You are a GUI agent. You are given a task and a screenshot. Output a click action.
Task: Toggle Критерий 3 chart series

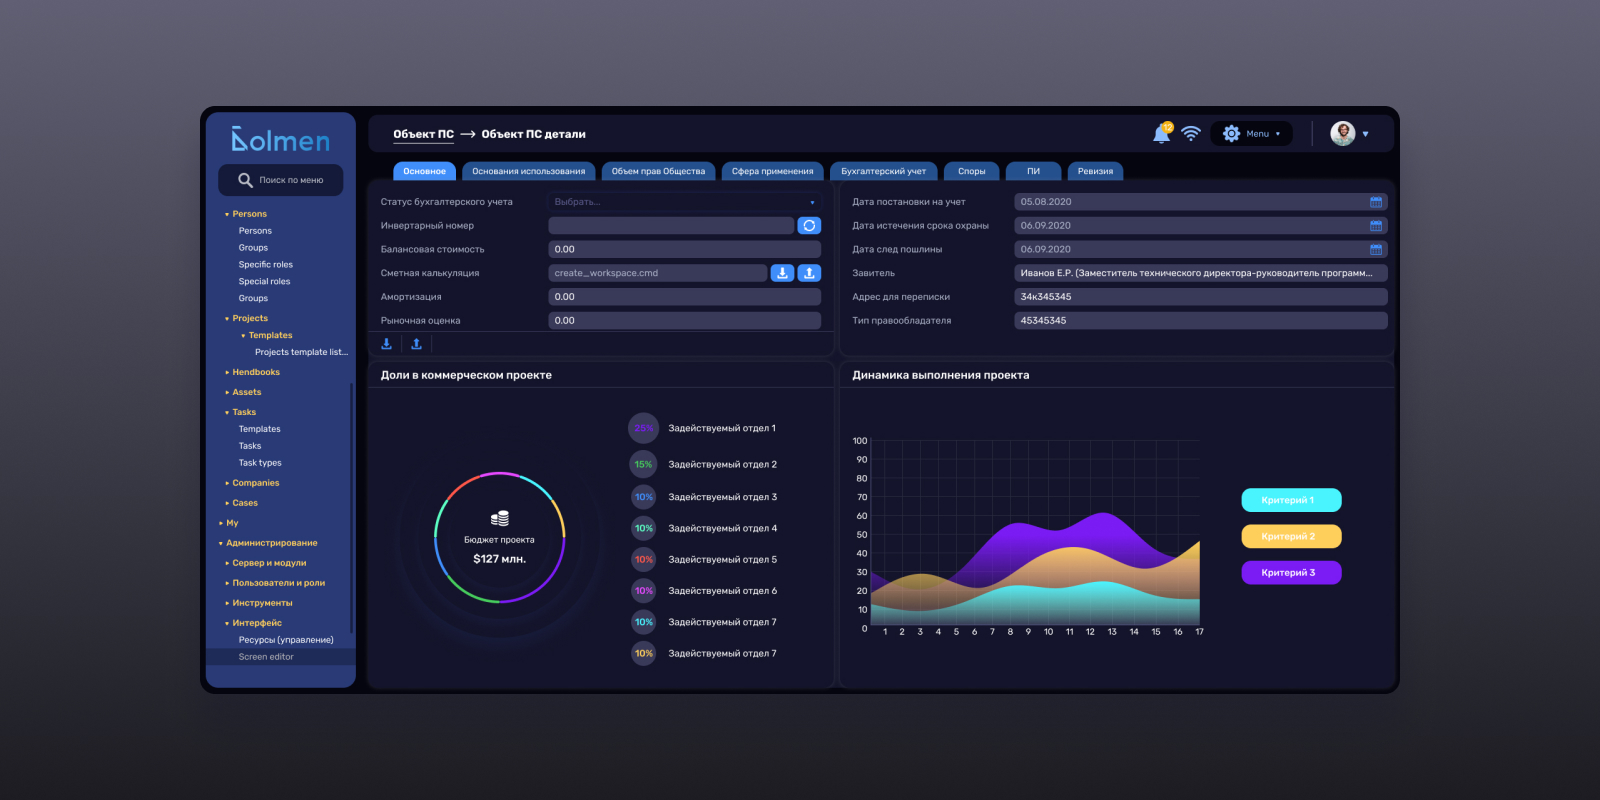tap(1291, 572)
